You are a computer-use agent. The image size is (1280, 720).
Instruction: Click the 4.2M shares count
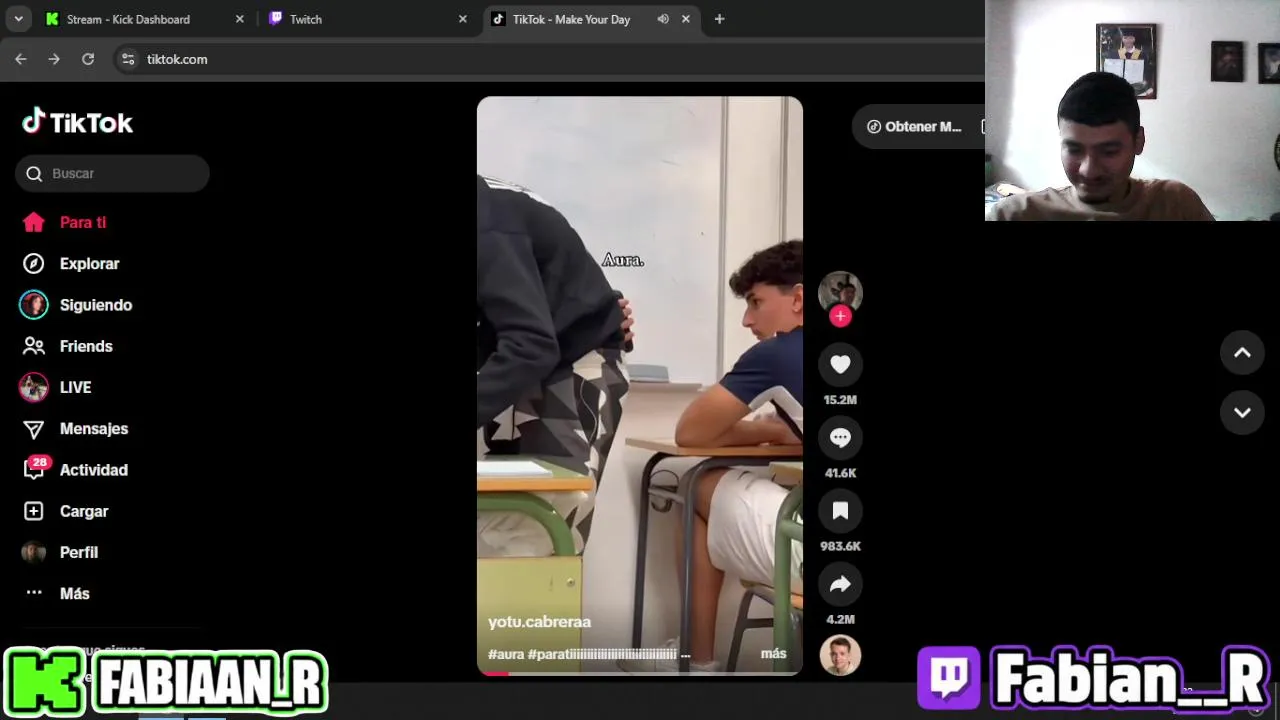[840, 619]
